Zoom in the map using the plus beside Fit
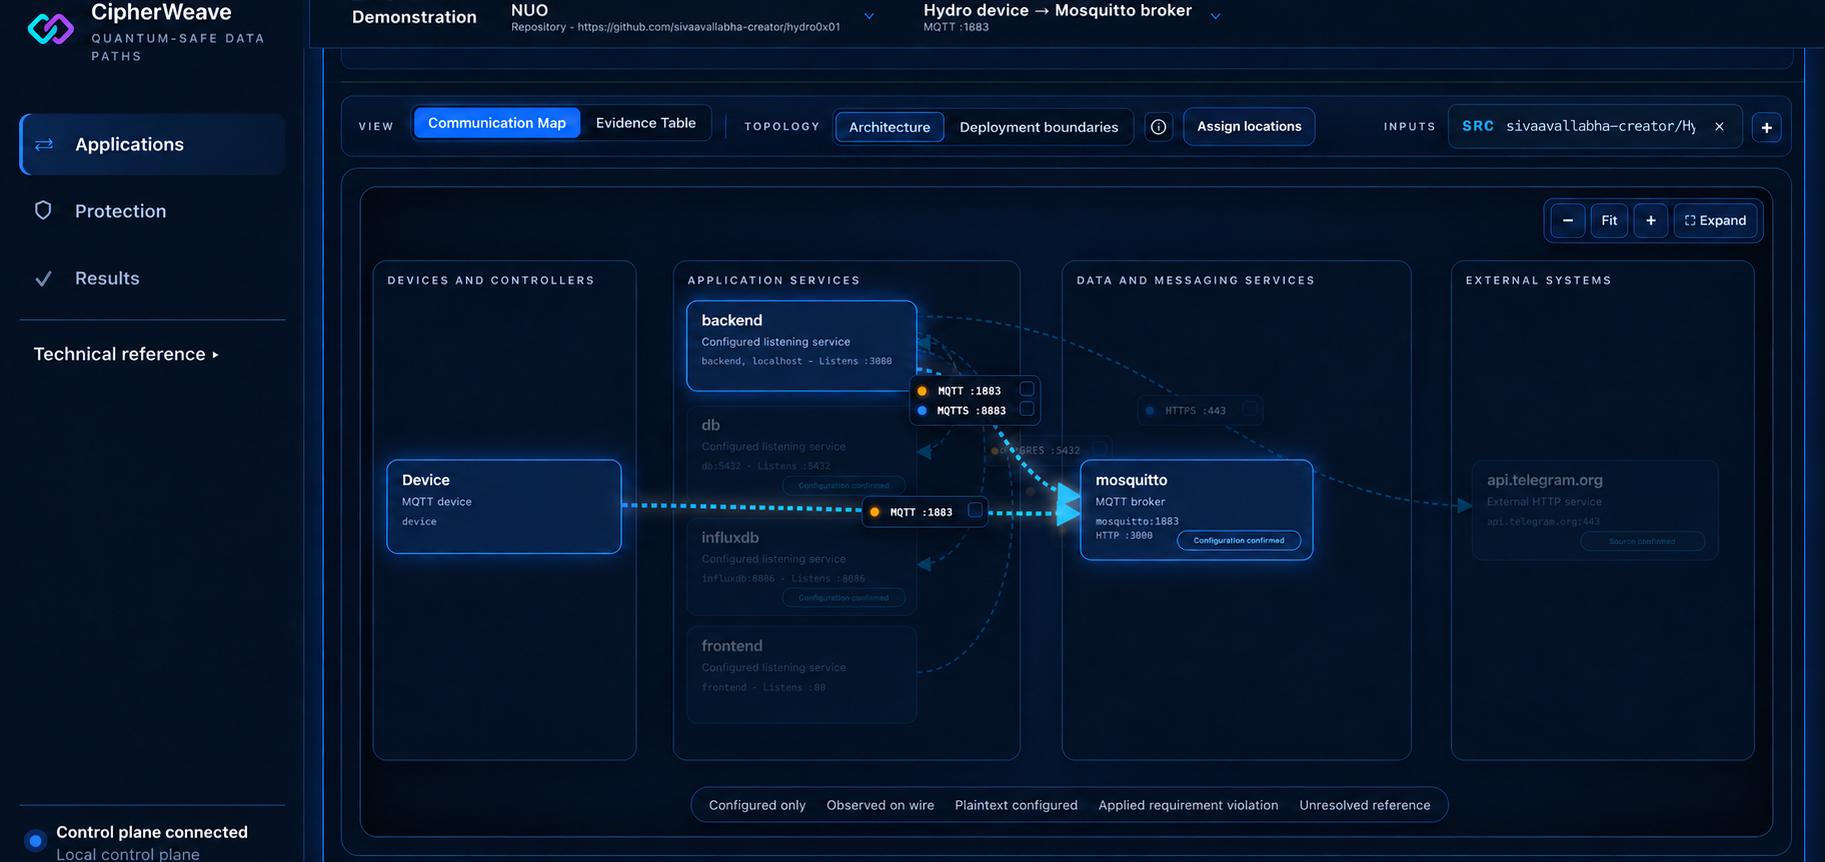The width and height of the screenshot is (1825, 862). point(1650,221)
